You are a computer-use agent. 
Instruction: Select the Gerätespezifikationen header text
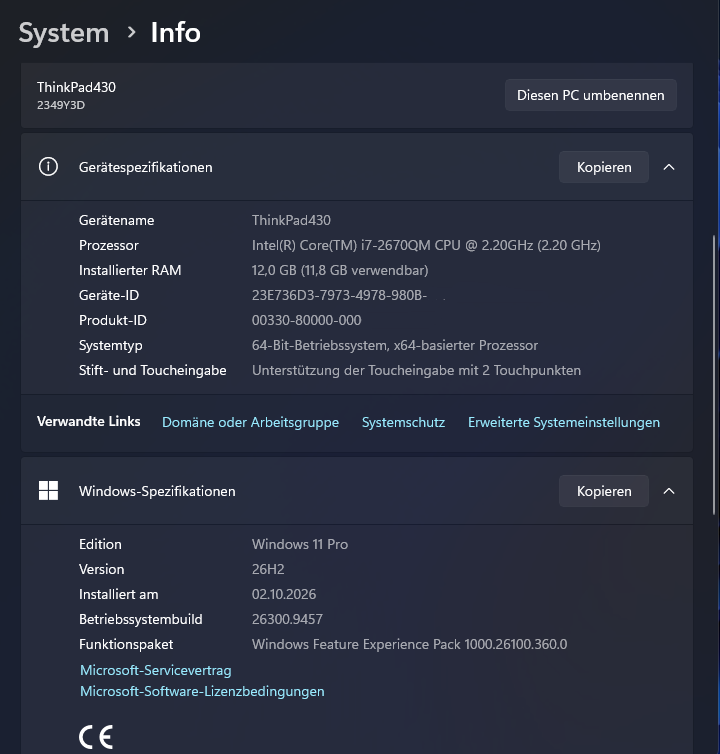point(145,167)
